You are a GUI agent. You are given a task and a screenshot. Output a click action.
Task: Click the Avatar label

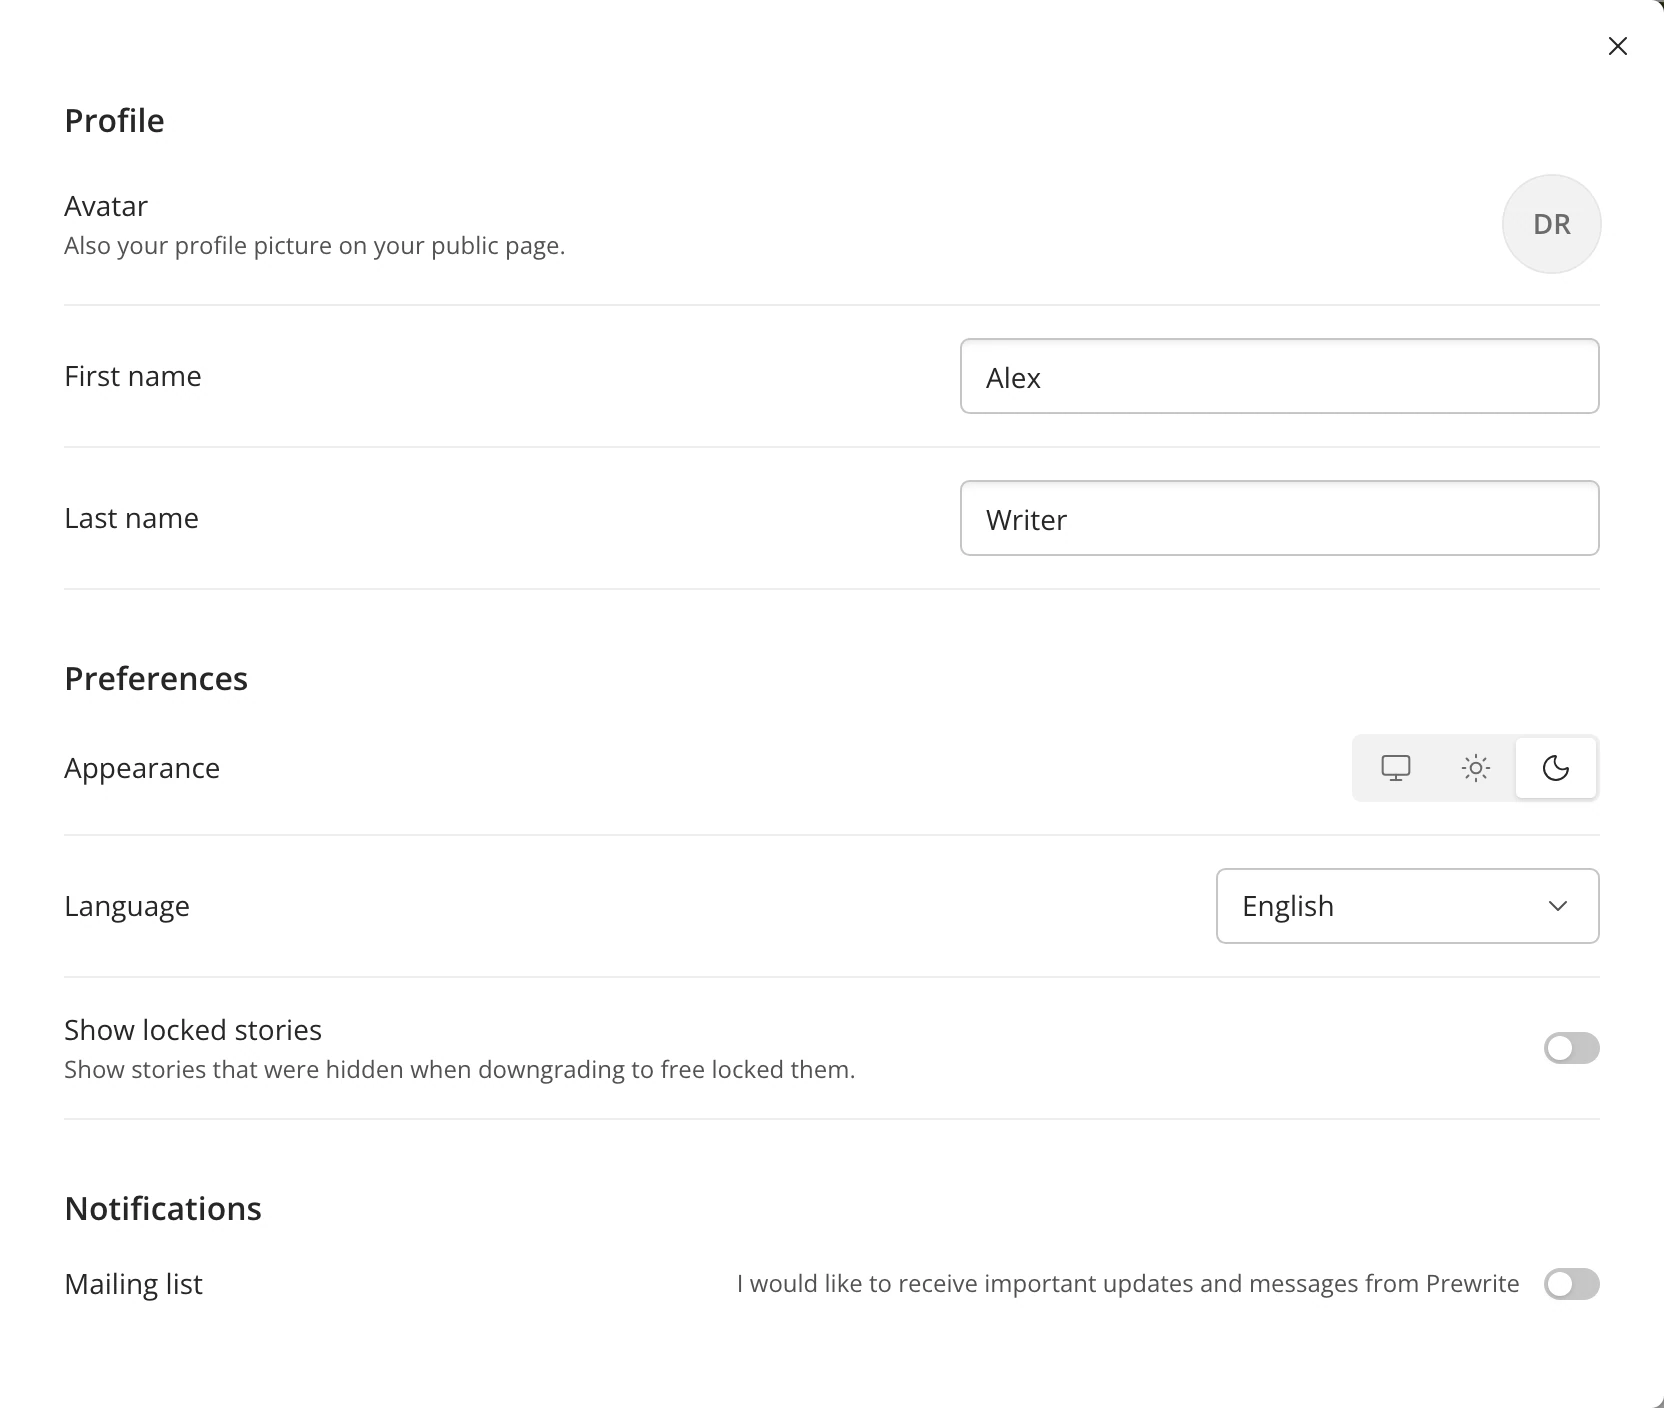(106, 206)
